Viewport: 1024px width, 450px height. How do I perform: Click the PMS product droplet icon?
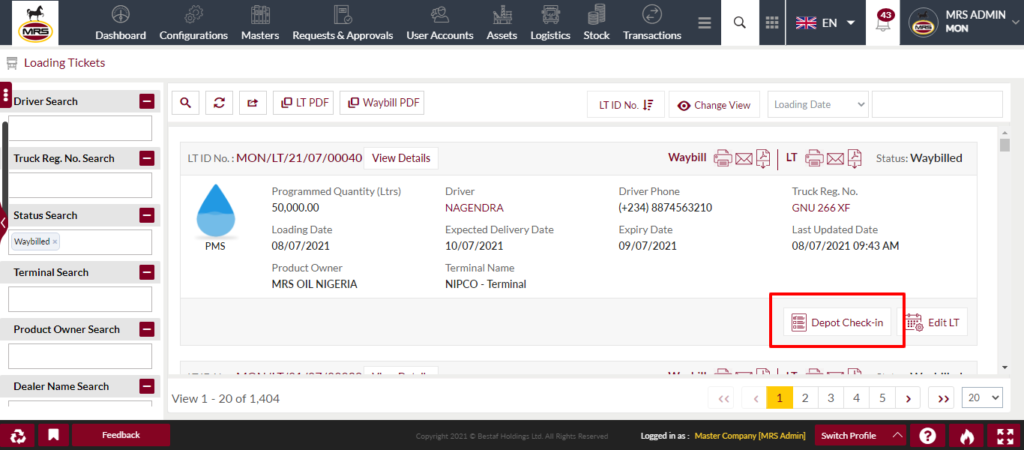pos(215,213)
